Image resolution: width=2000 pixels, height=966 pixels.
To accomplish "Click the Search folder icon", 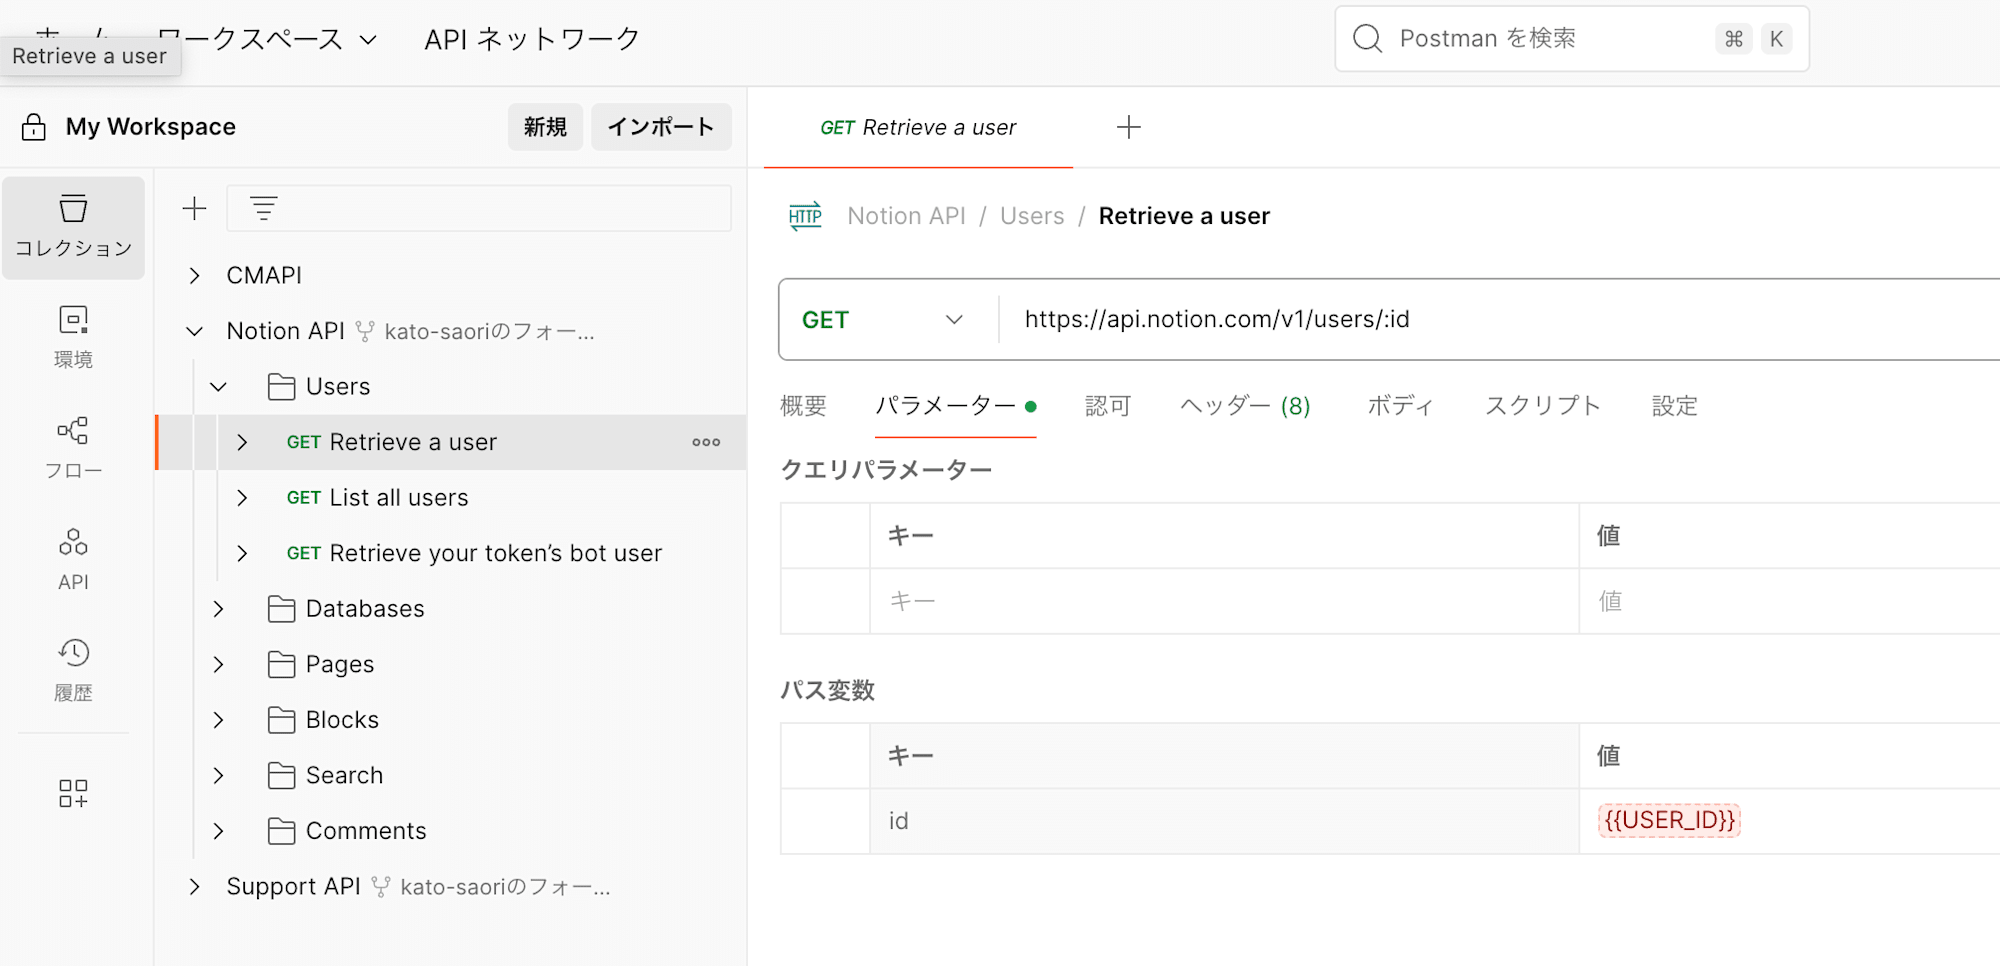I will (282, 776).
